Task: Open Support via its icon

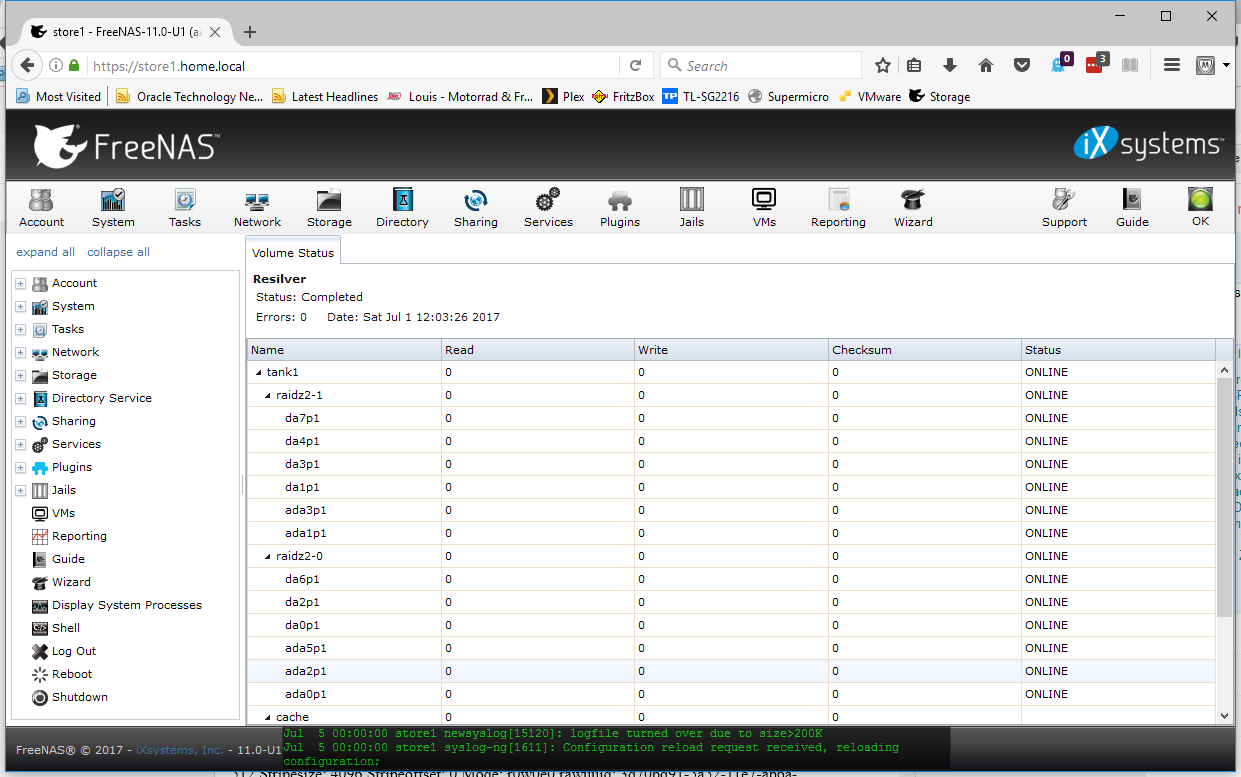Action: click(1064, 207)
